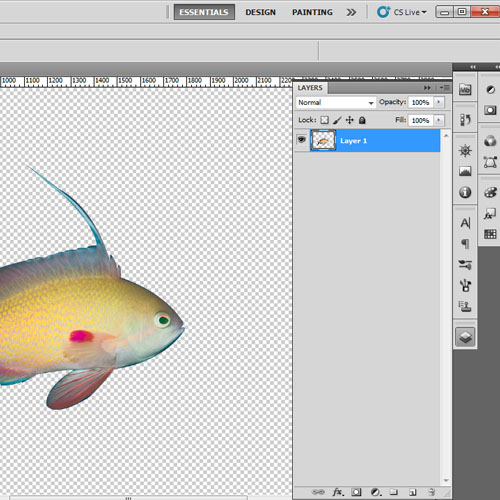This screenshot has height=500, width=500.
Task: Open the History panel icon
Action: pos(465,119)
